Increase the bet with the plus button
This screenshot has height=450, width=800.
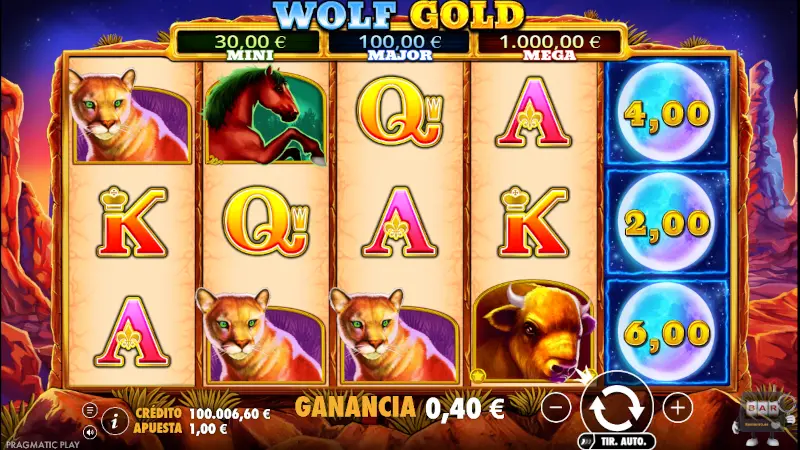point(678,408)
